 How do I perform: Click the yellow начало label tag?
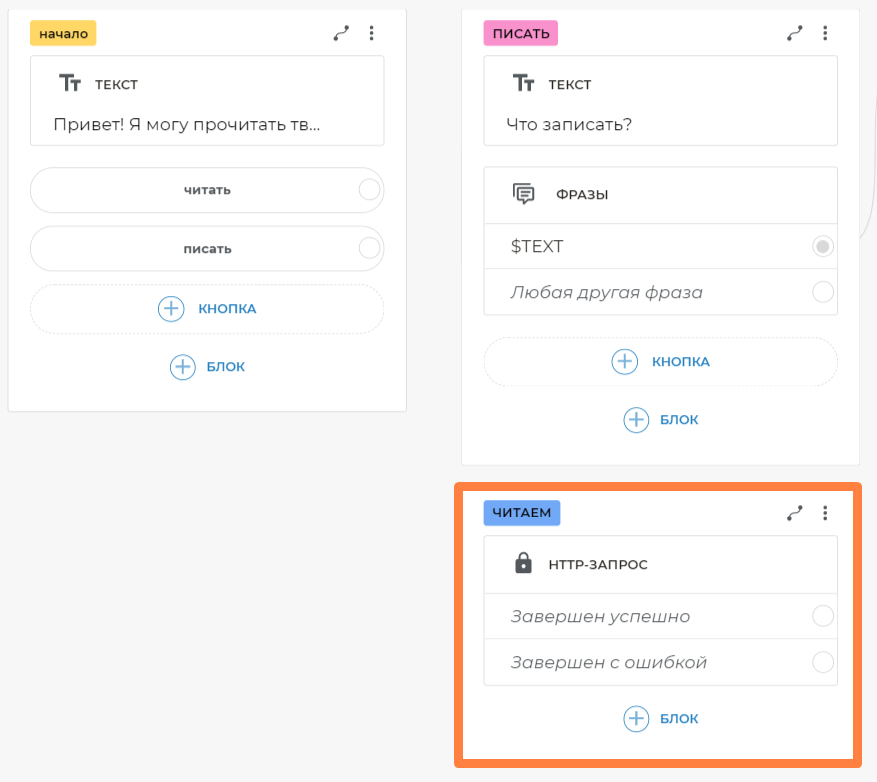63,33
